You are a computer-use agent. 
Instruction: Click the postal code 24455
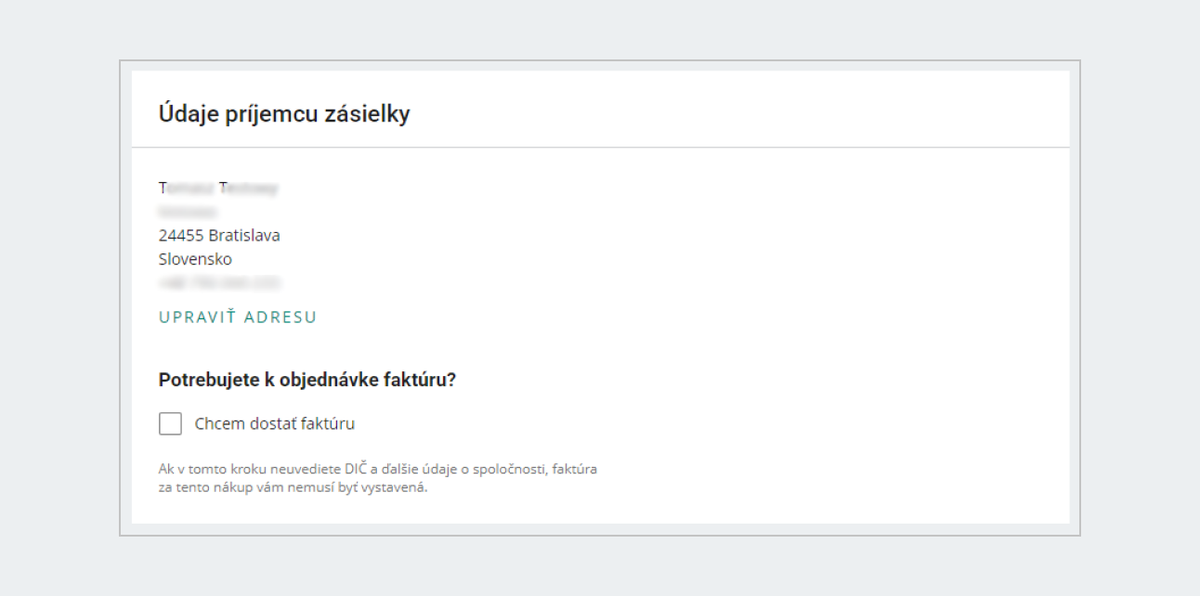(181, 236)
